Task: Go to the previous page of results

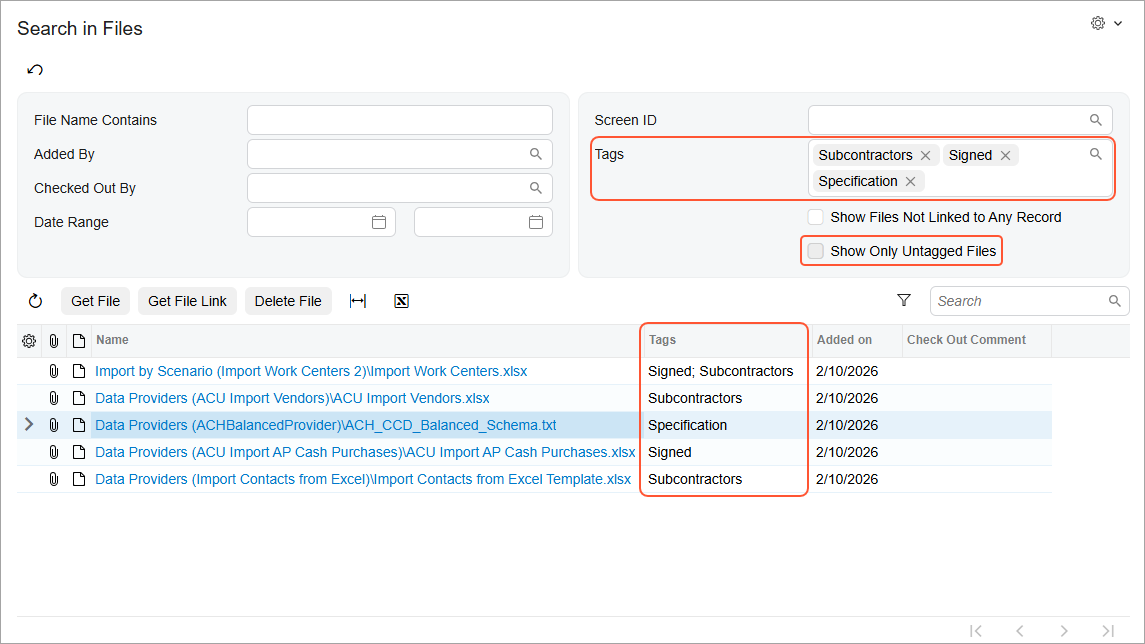Action: click(1019, 631)
